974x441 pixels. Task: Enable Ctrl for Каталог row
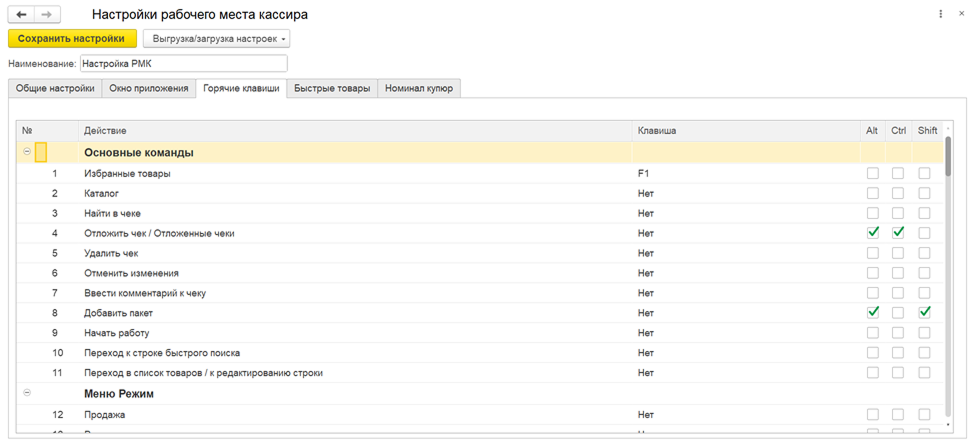click(x=898, y=193)
